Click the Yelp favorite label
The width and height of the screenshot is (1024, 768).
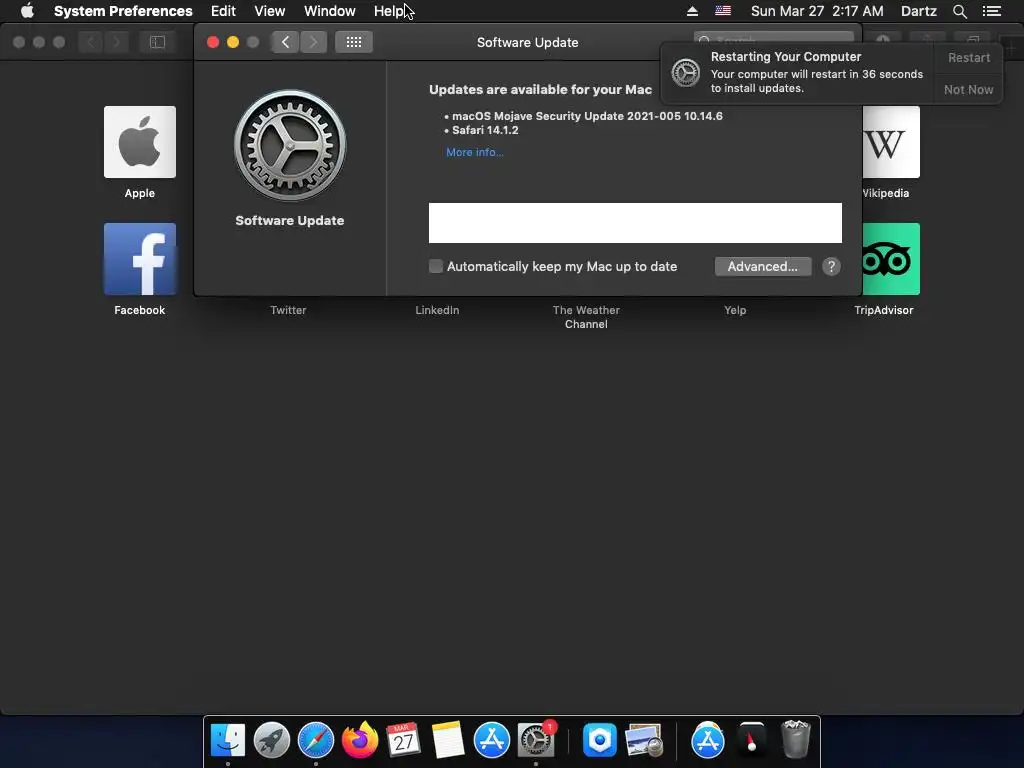pyautogui.click(x=735, y=310)
